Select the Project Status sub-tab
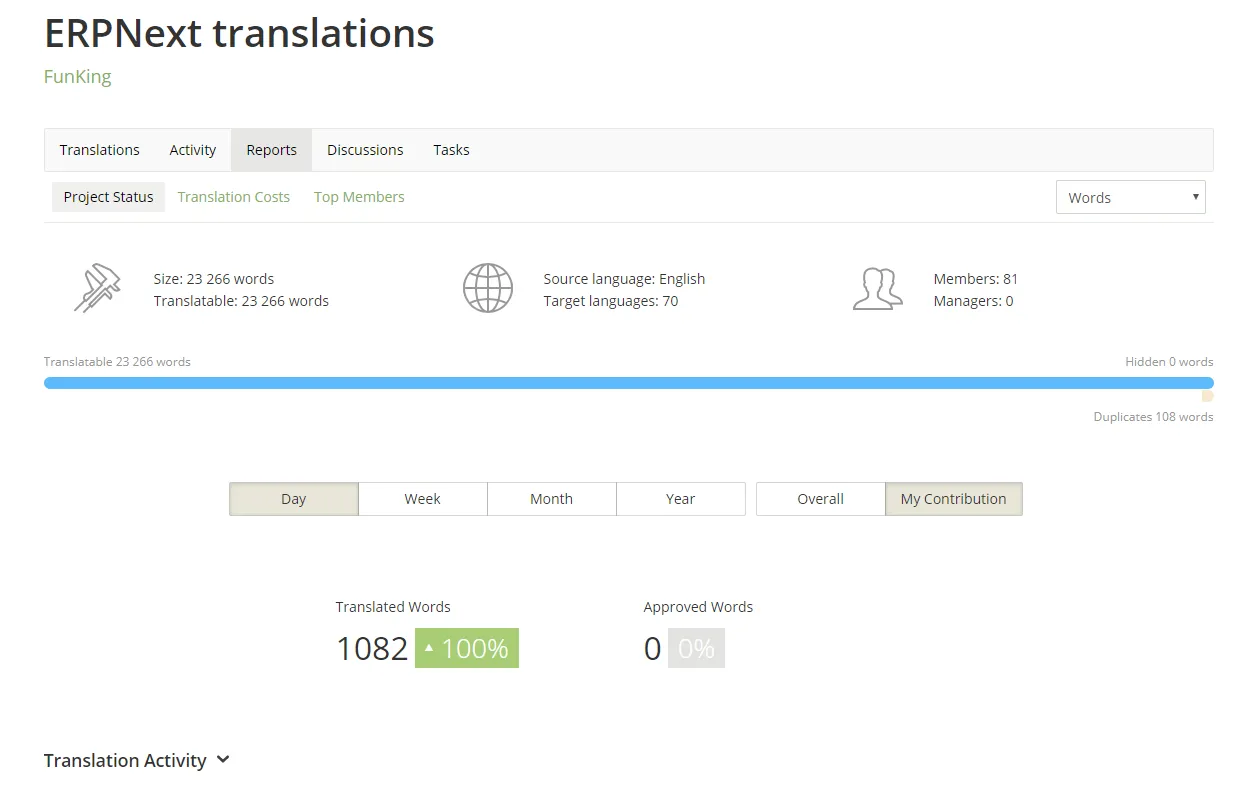 tap(108, 197)
